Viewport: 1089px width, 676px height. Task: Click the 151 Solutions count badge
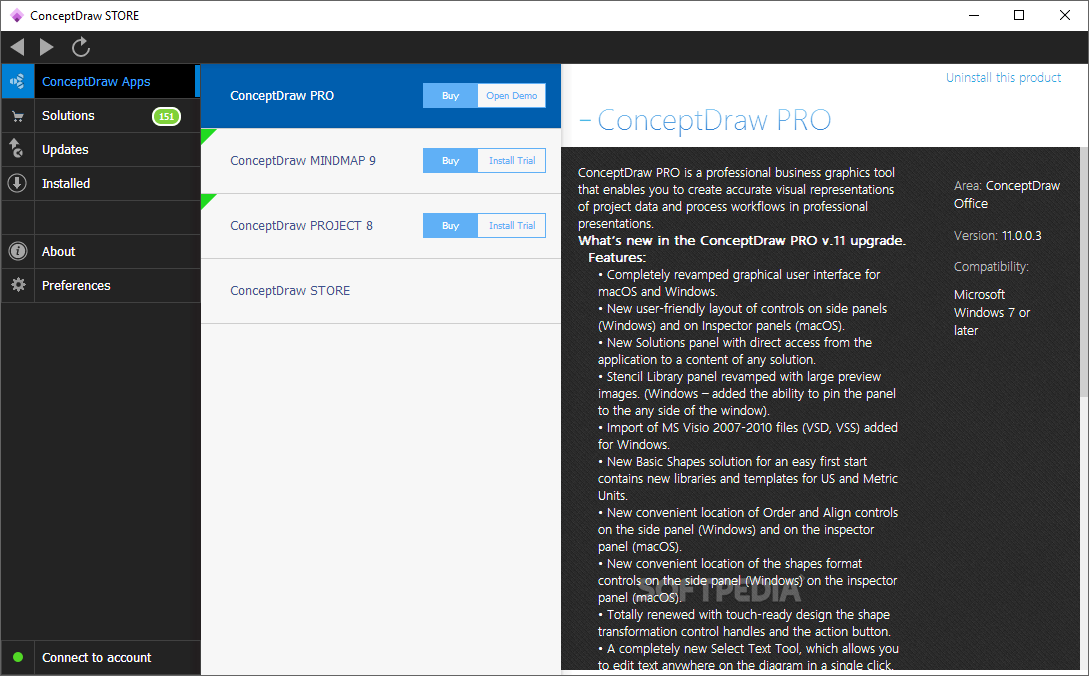click(x=167, y=116)
